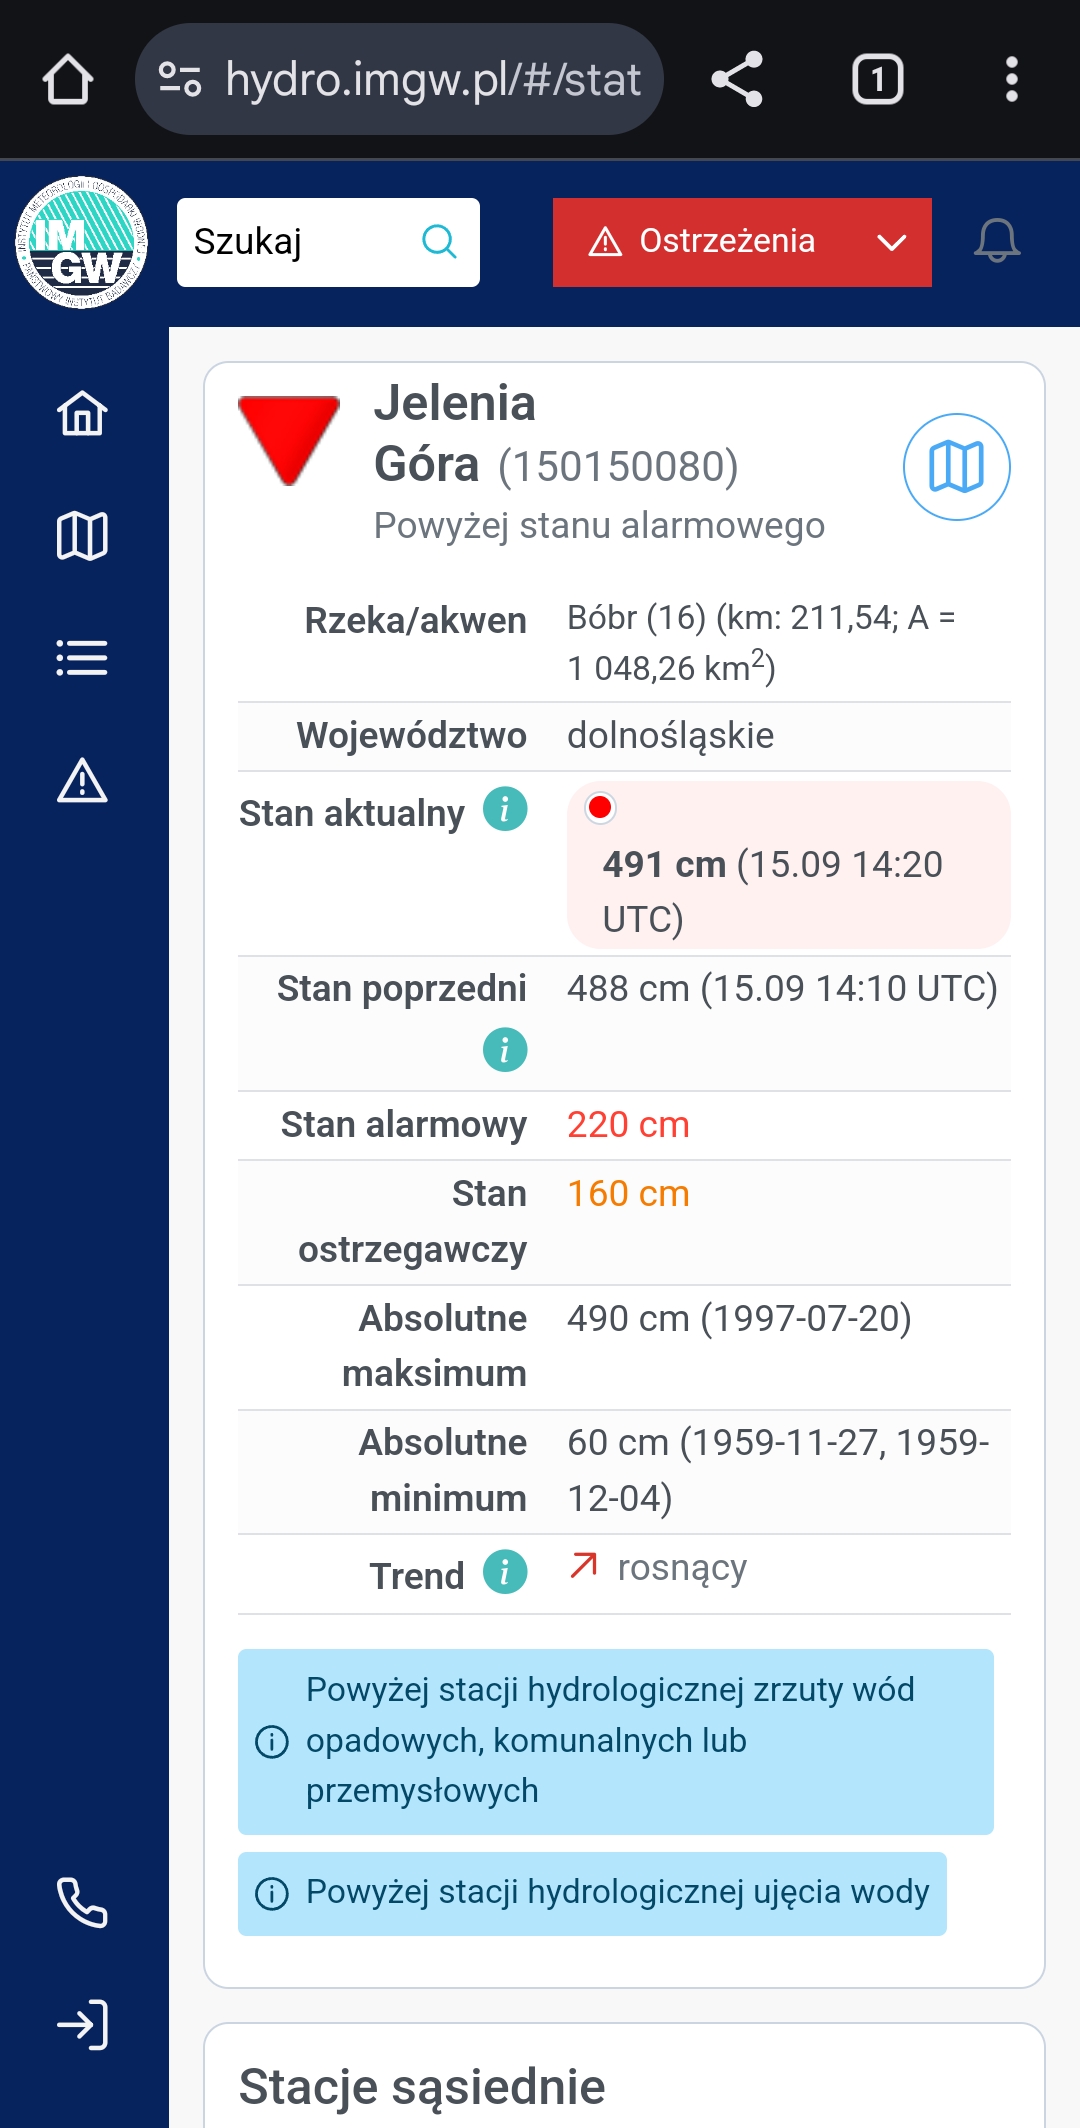The height and width of the screenshot is (2128, 1080).
Task: Tap the browser home button
Action: [x=68, y=80]
